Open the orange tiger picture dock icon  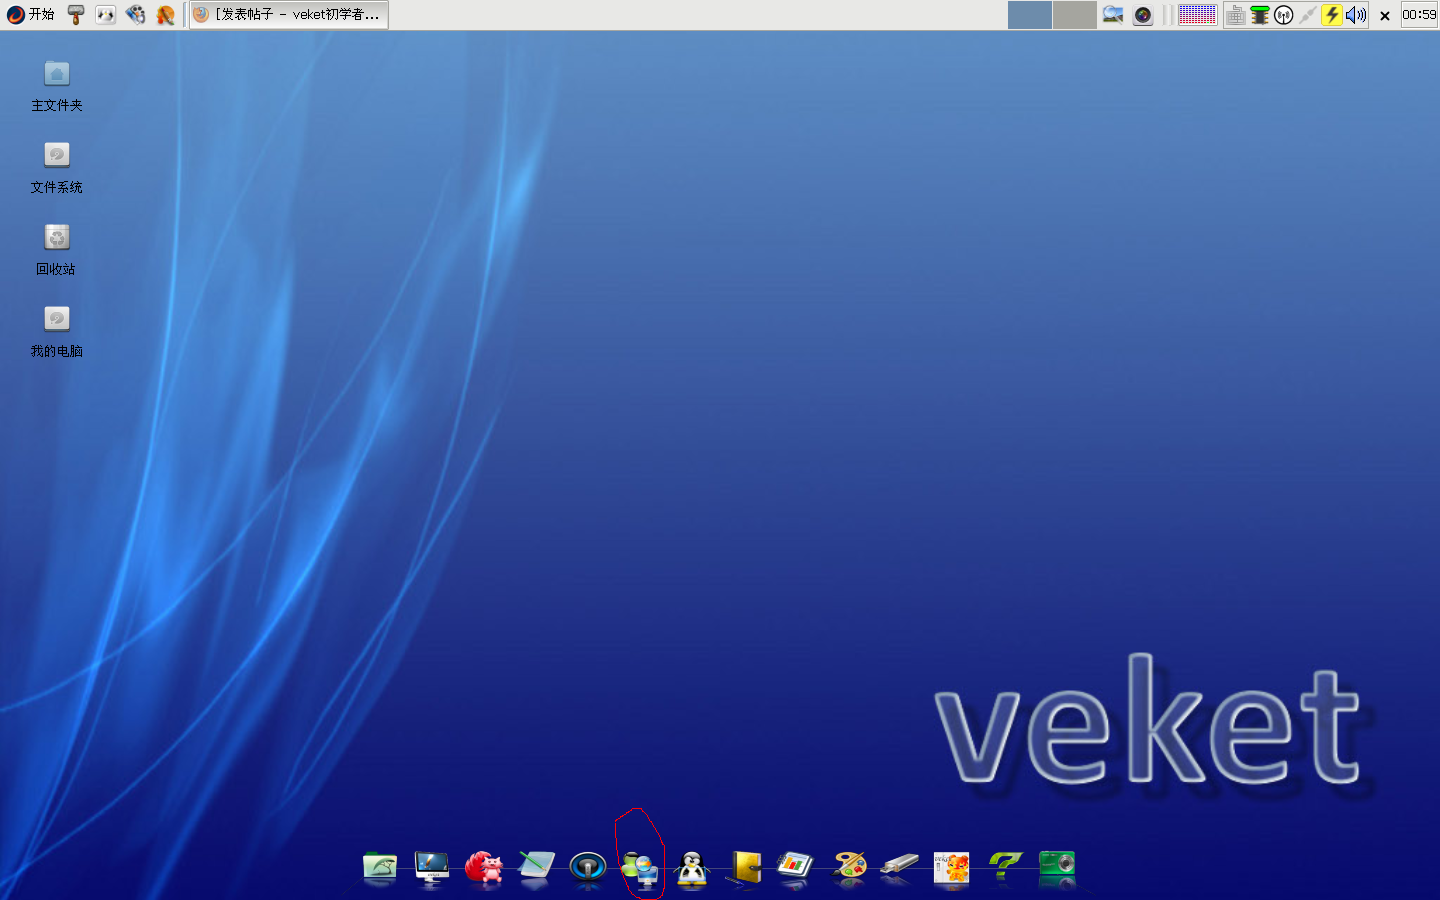[952, 867]
